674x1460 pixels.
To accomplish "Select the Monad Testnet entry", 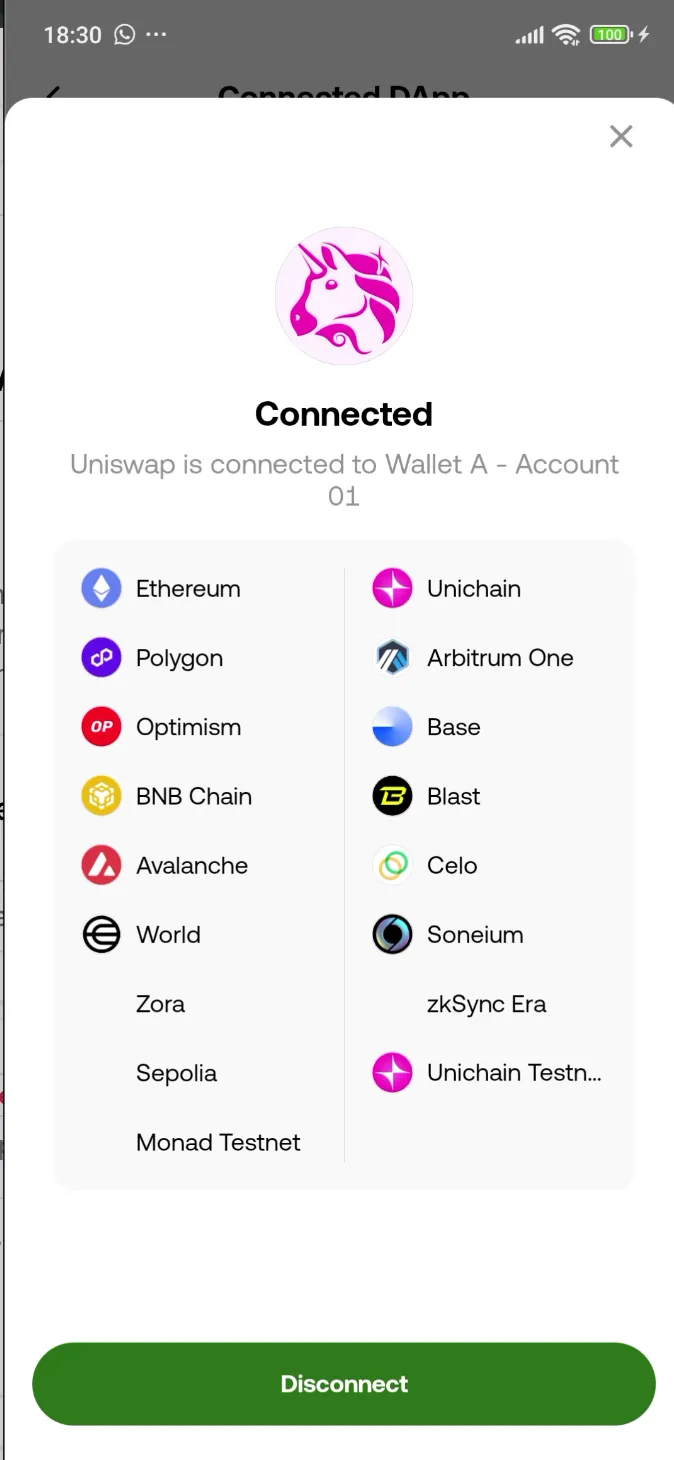I will tap(218, 1142).
